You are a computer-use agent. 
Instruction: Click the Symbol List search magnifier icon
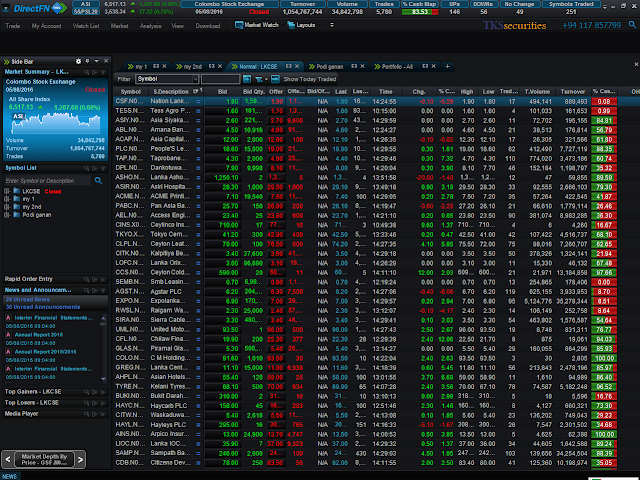[x=98, y=180]
